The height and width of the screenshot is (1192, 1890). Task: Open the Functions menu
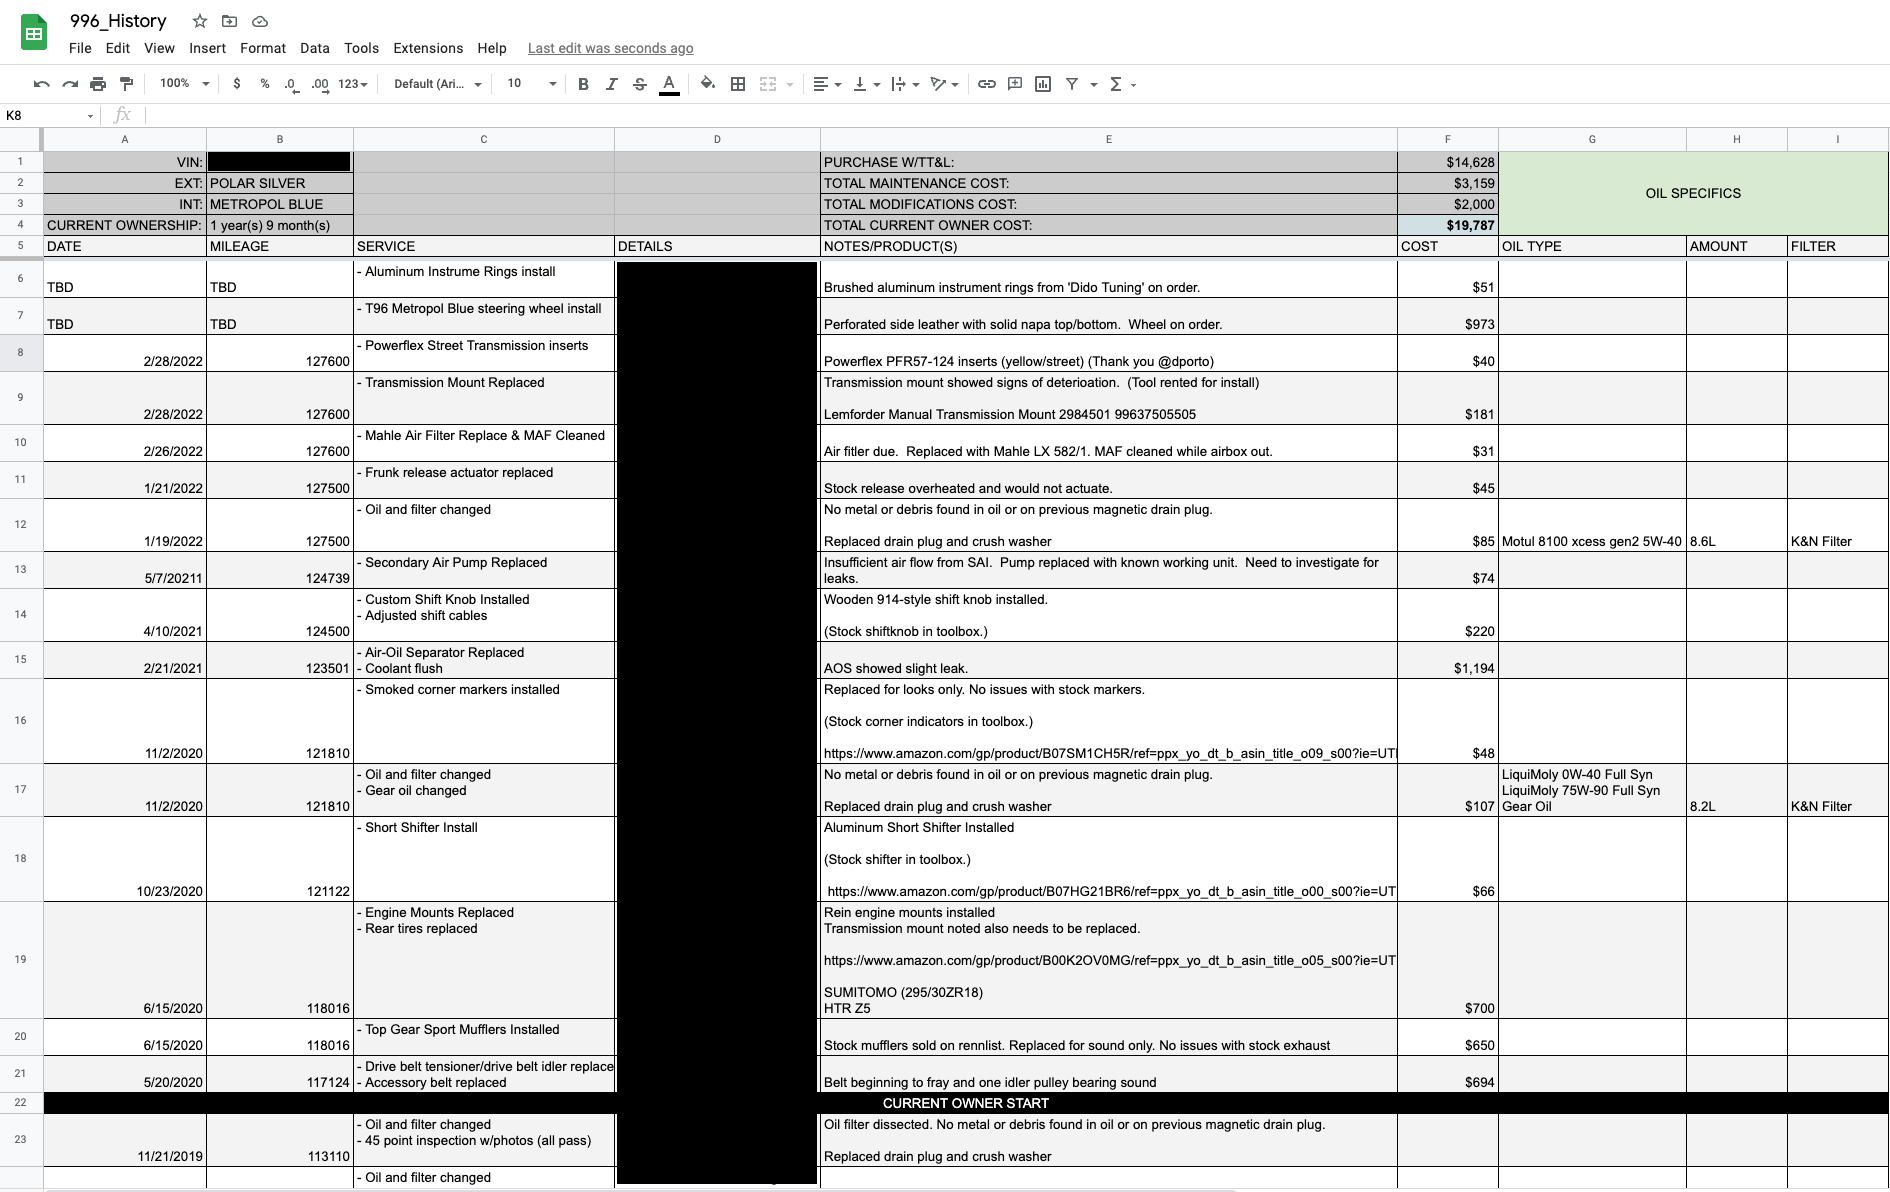click(1115, 84)
